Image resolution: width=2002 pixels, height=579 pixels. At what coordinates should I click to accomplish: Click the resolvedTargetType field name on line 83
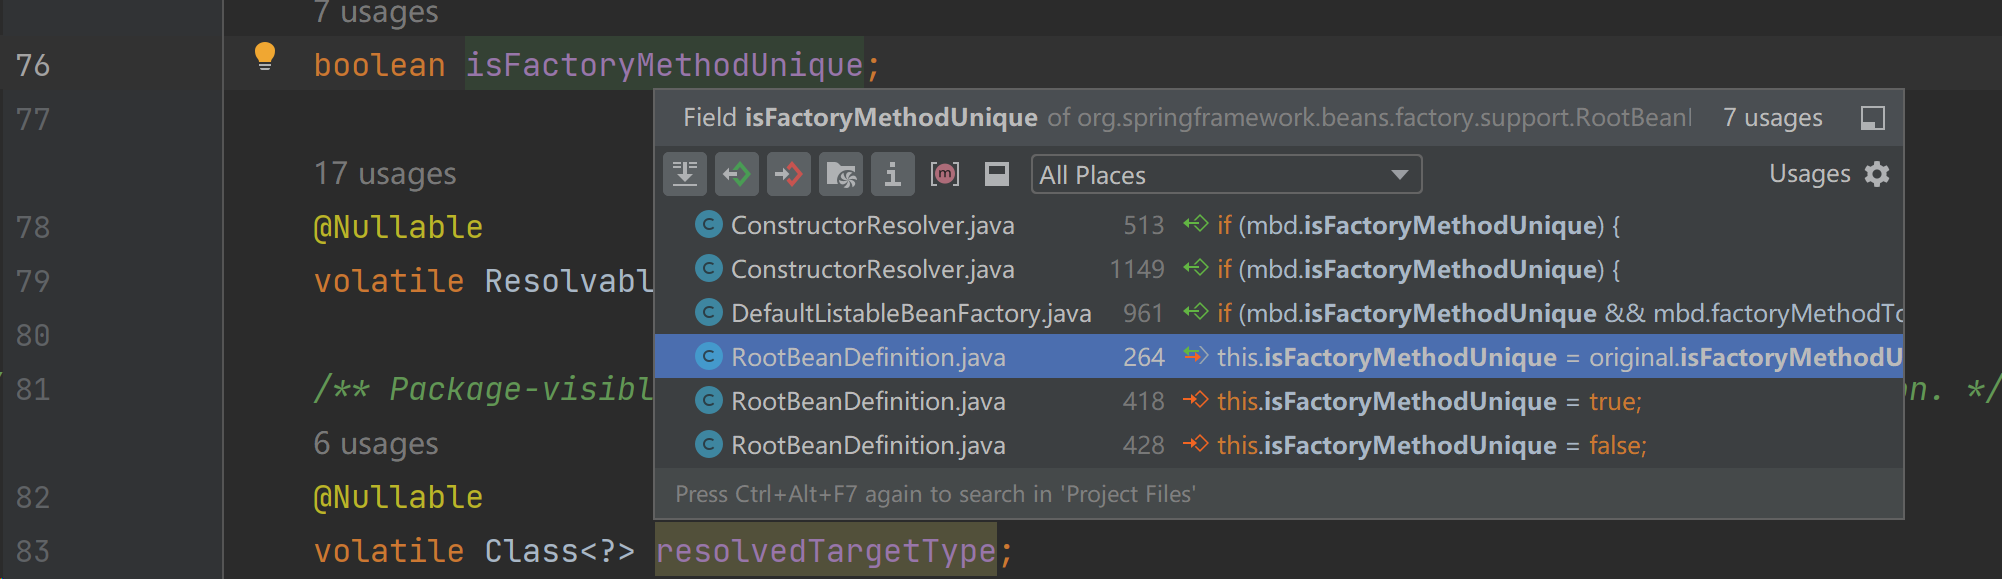tap(825, 551)
